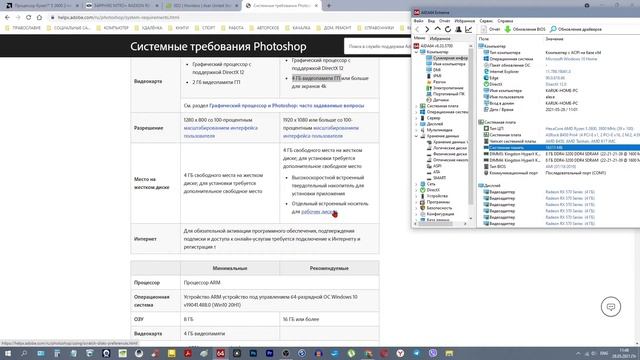This screenshot has width=640, height=360.
Task: Open minimum масштабированием интерфейса пользователя link
Action: pyautogui.click(x=221, y=132)
